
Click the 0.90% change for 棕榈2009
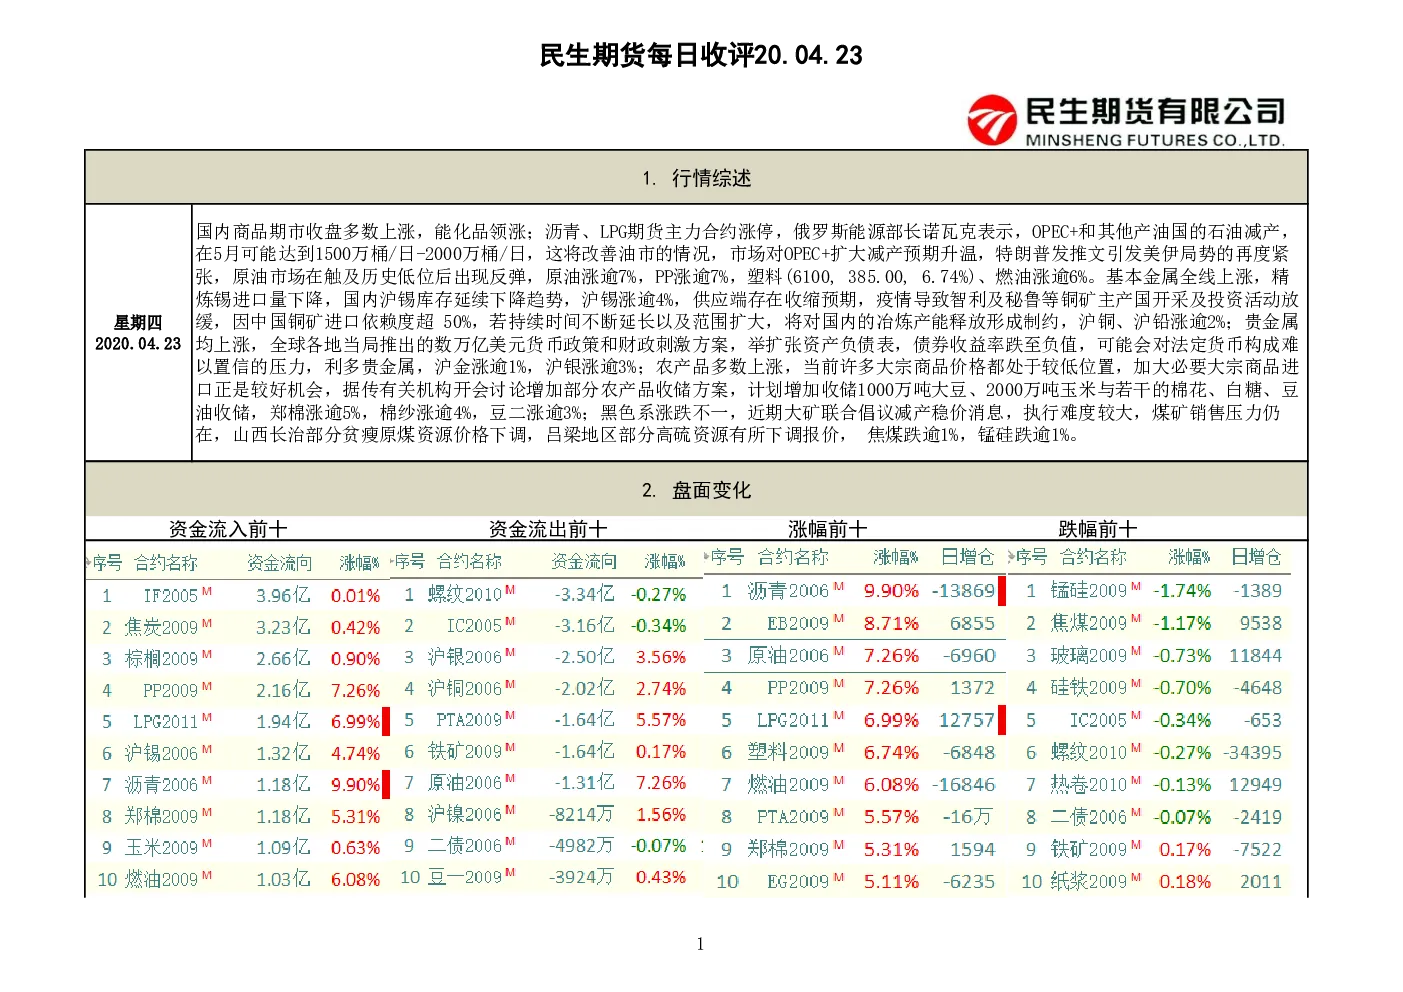[x=355, y=659]
